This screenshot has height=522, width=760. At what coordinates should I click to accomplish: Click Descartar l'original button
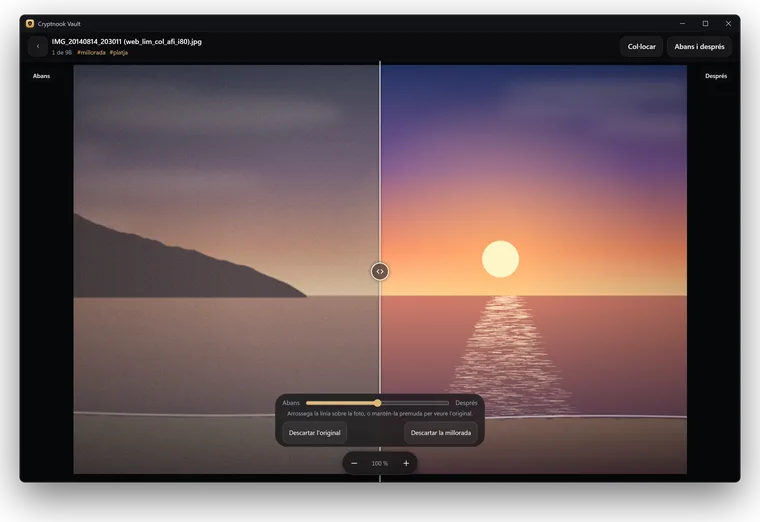(315, 432)
